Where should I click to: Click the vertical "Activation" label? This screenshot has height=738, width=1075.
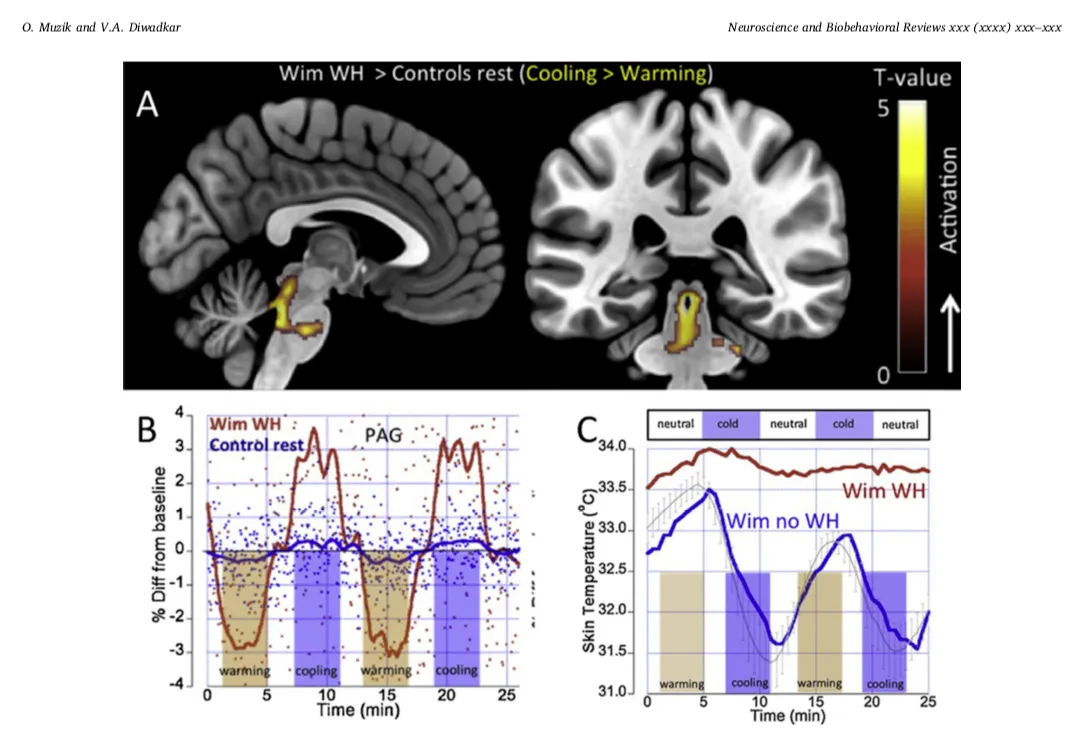click(947, 200)
